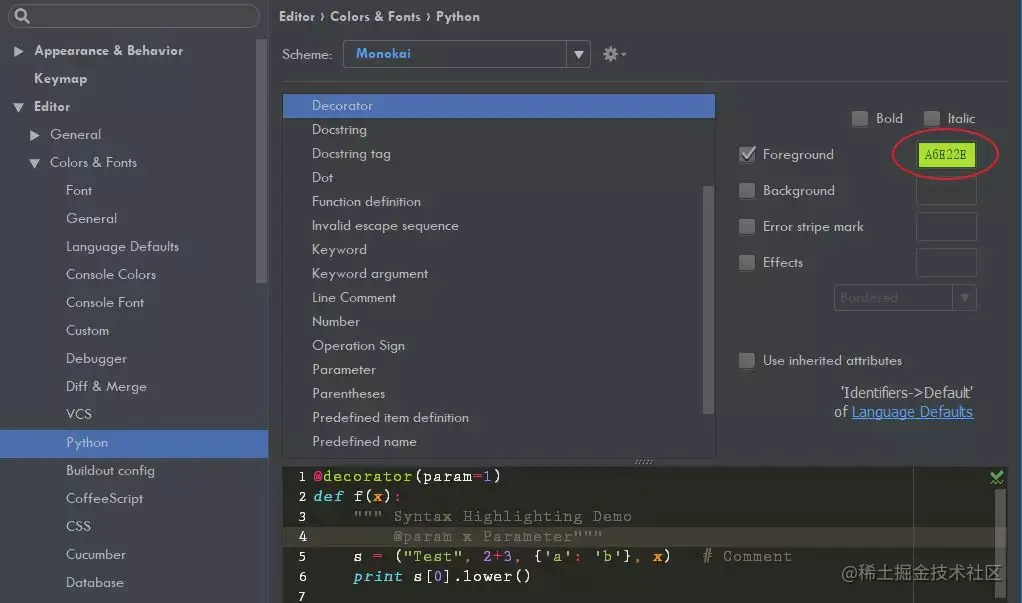Click @decorator in the code preview
1022x603 pixels.
[363, 477]
